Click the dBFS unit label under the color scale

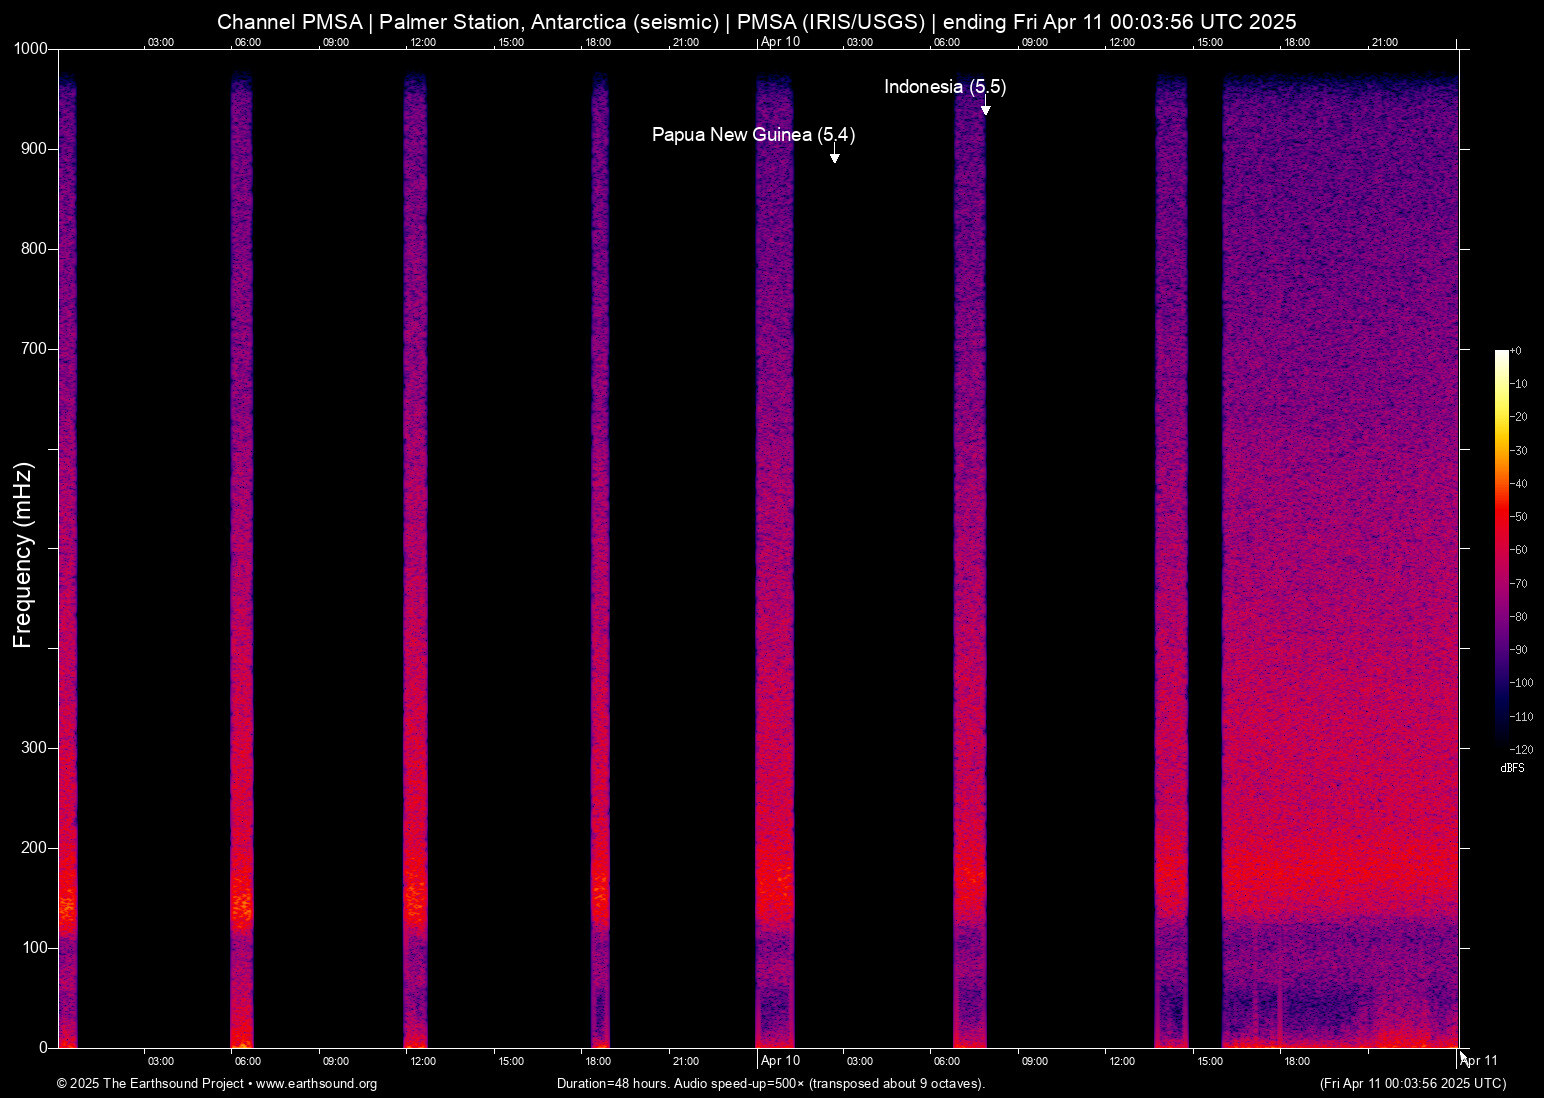(1512, 768)
